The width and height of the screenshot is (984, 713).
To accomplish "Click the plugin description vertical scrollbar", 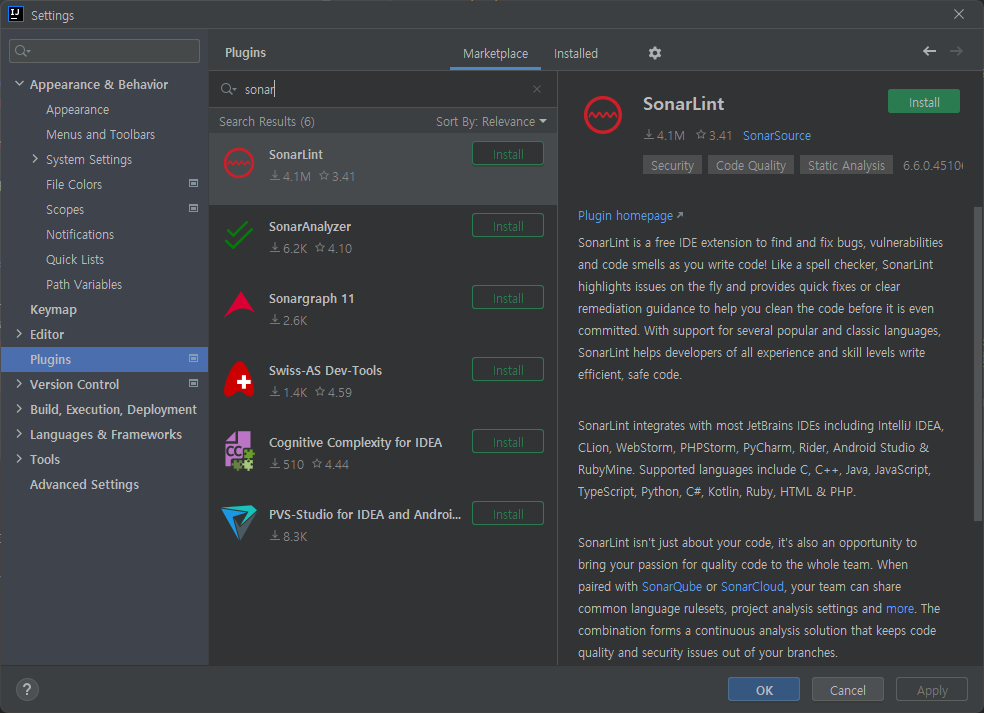I will [977, 364].
